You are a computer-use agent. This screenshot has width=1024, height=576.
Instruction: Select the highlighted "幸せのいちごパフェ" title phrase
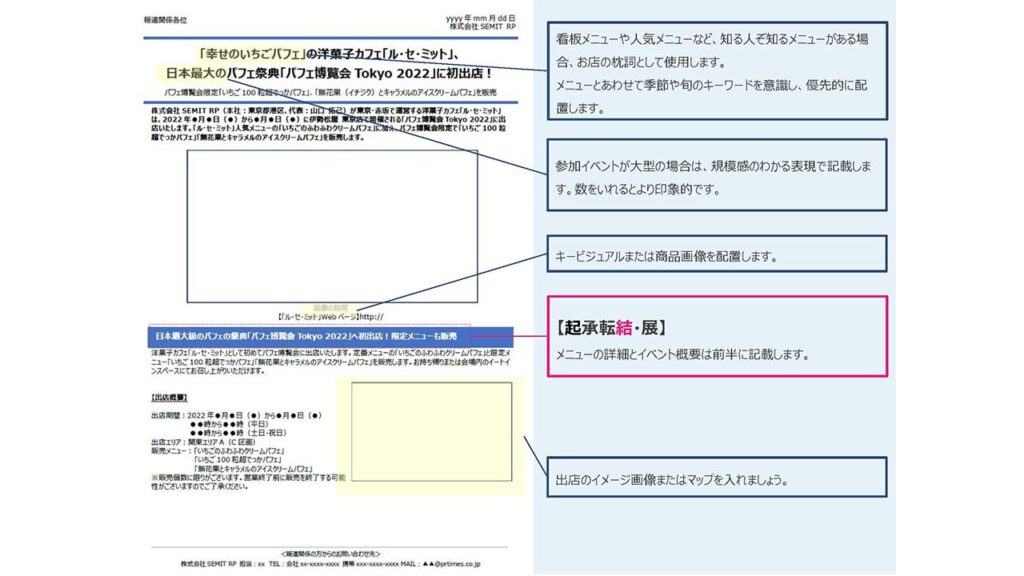pos(252,54)
